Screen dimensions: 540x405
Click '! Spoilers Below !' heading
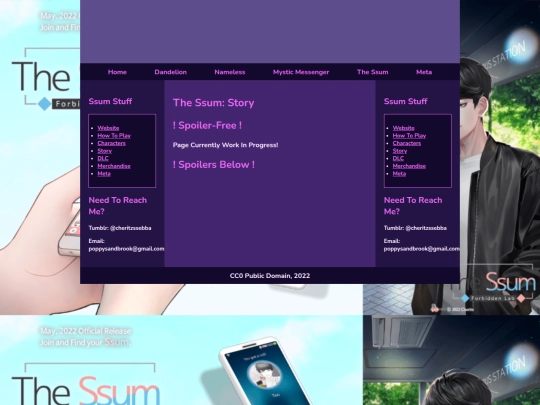pos(214,165)
